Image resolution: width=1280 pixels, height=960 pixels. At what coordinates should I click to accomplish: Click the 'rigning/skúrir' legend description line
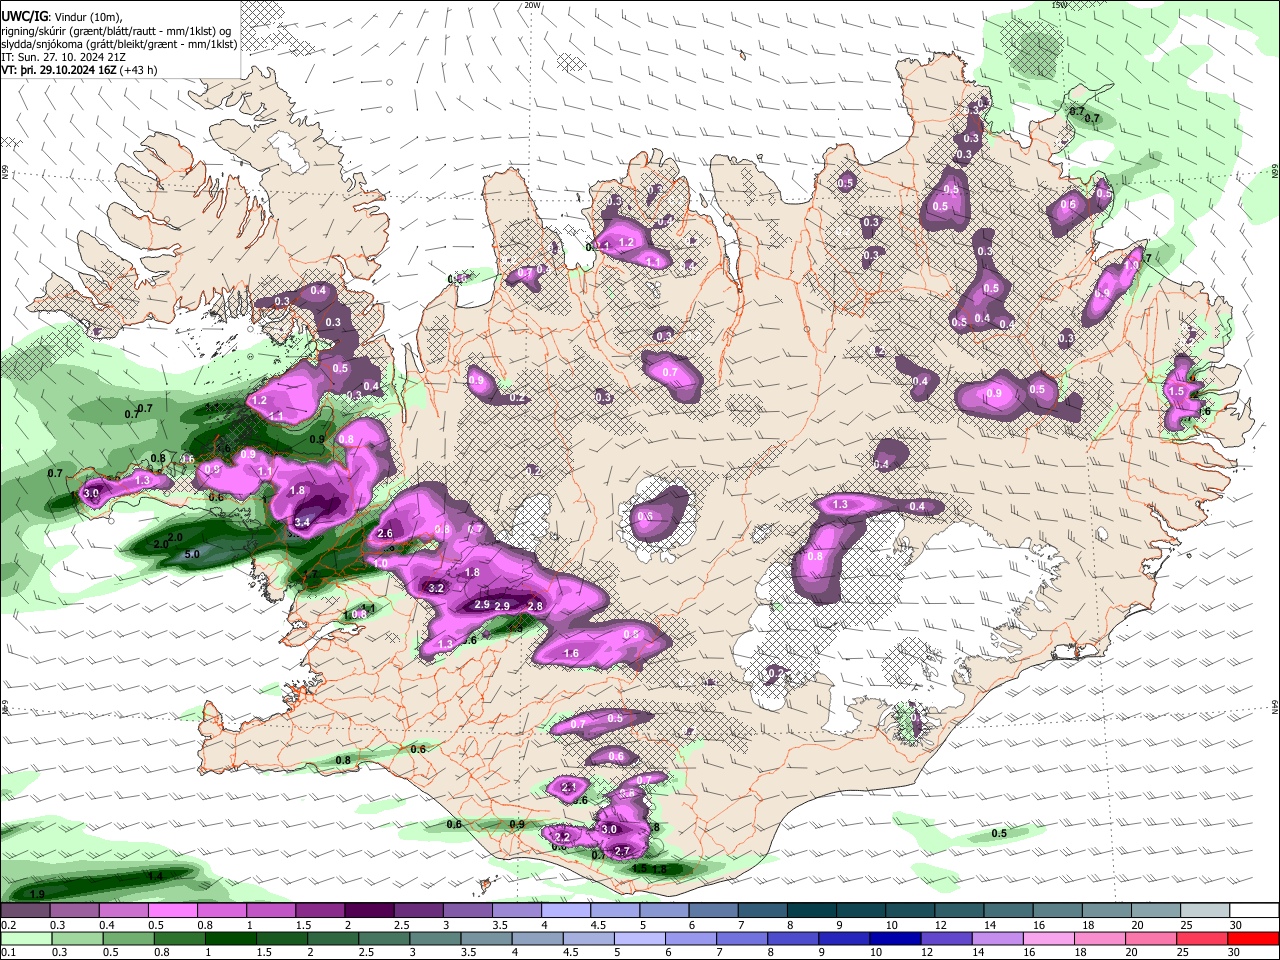pyautogui.click(x=116, y=31)
